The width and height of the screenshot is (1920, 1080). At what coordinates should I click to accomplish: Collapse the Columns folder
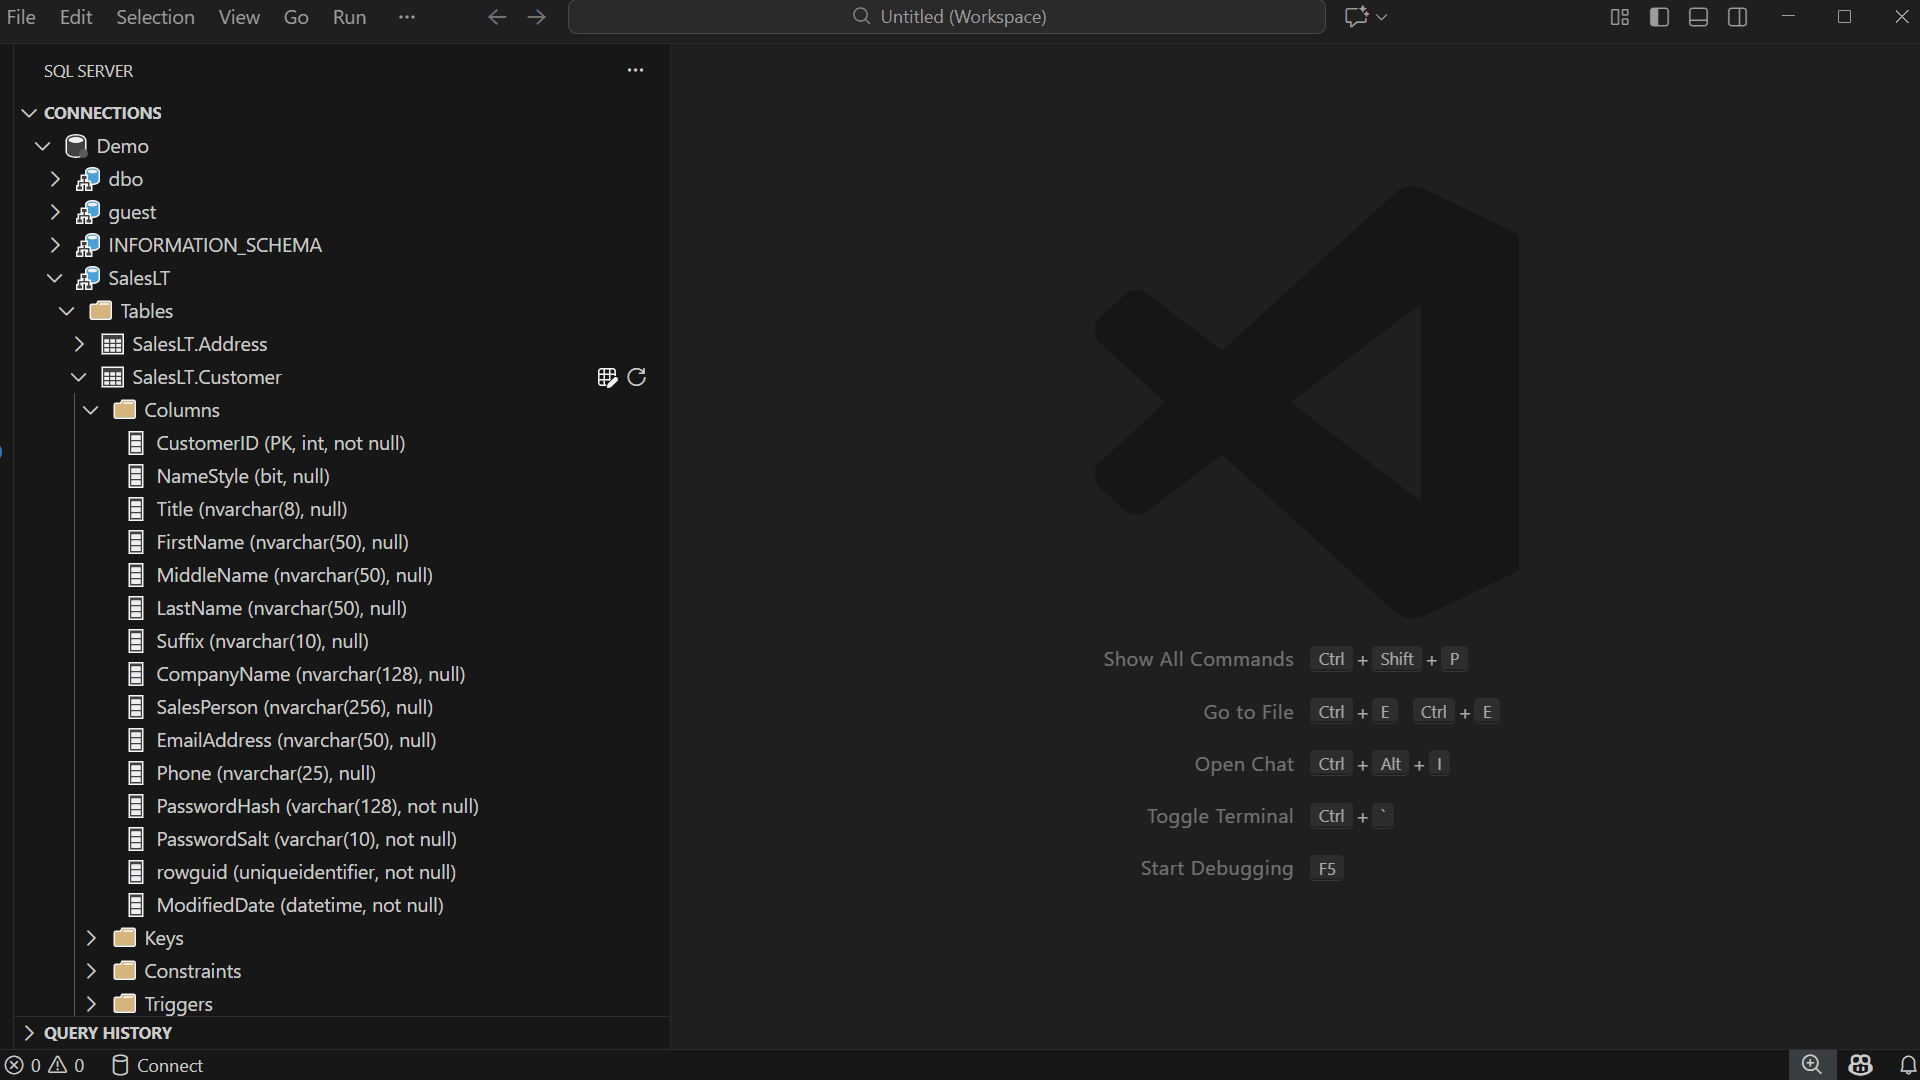[x=91, y=410]
